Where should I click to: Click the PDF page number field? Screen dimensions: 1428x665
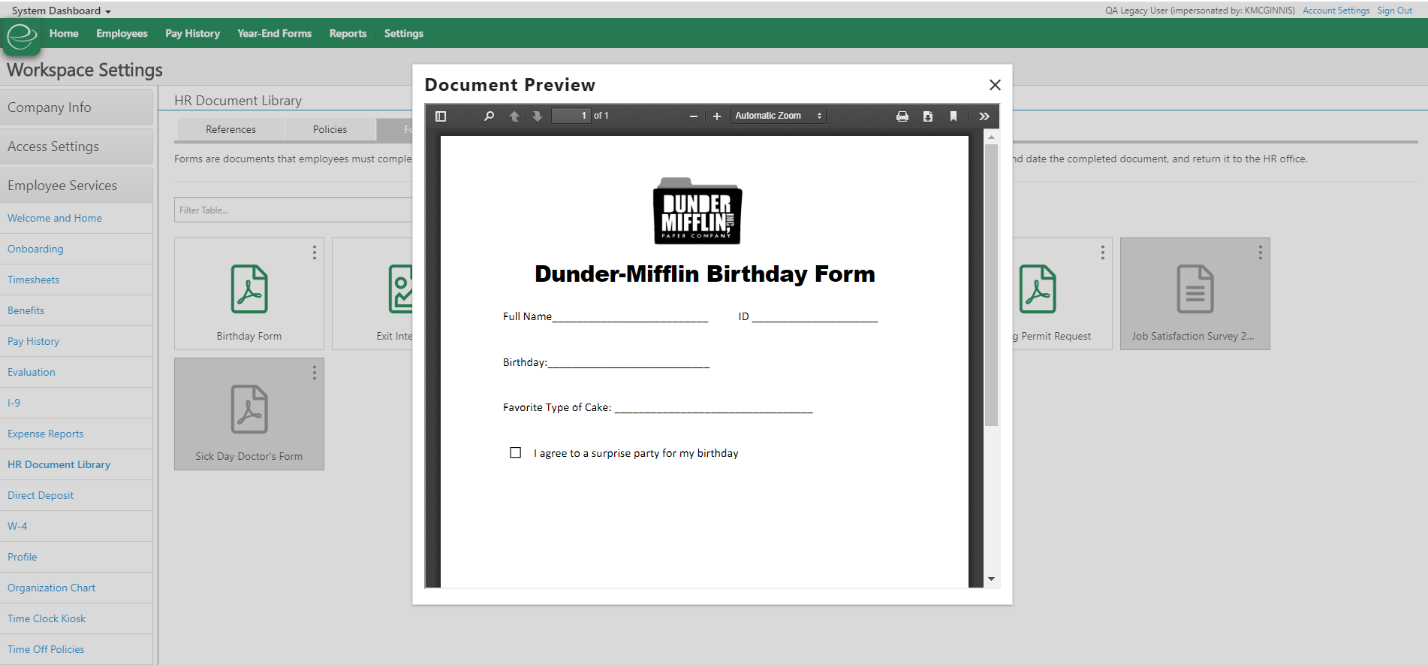(571, 116)
